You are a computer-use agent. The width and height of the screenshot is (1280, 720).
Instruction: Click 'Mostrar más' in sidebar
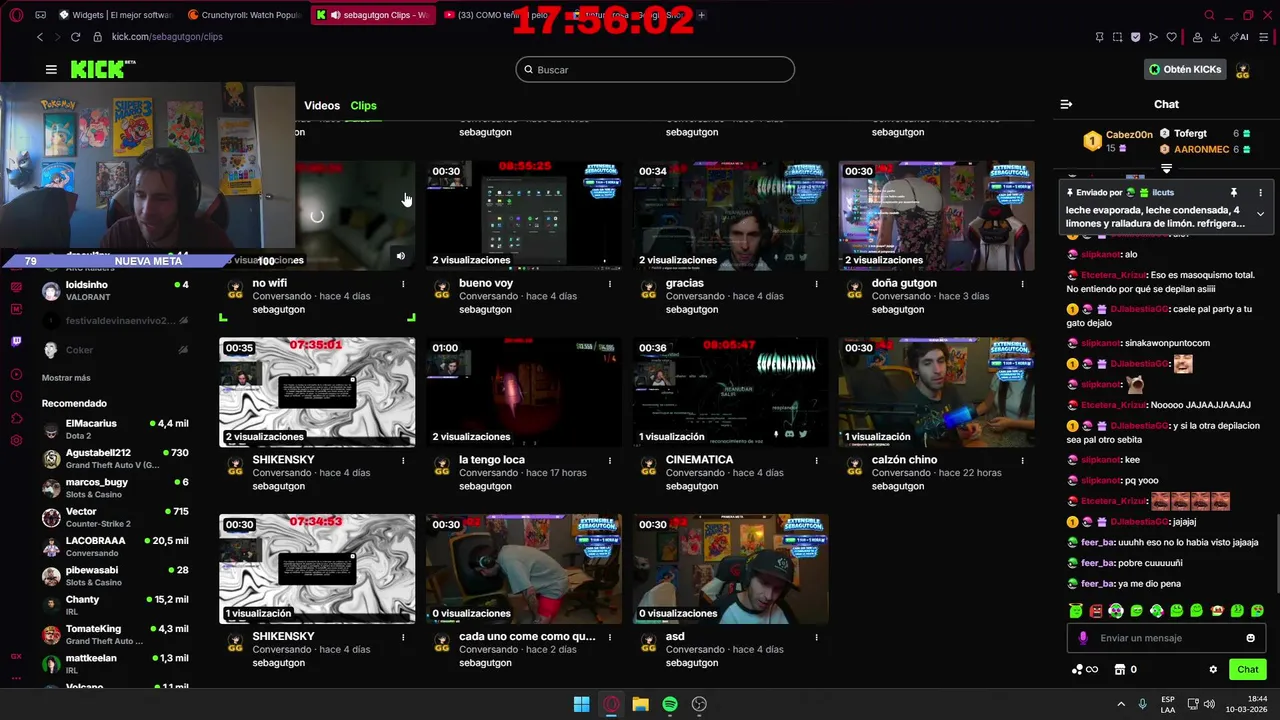[66, 378]
